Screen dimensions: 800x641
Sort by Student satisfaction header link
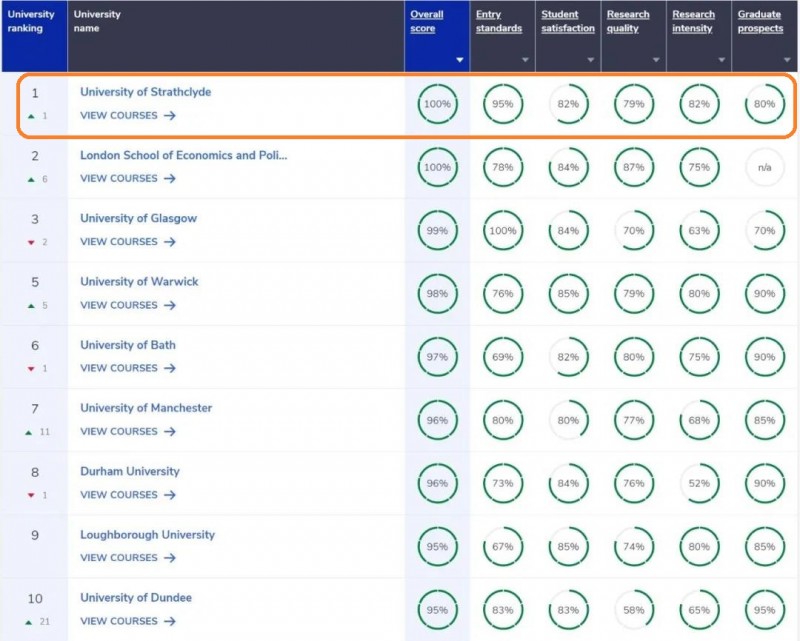tap(568, 21)
